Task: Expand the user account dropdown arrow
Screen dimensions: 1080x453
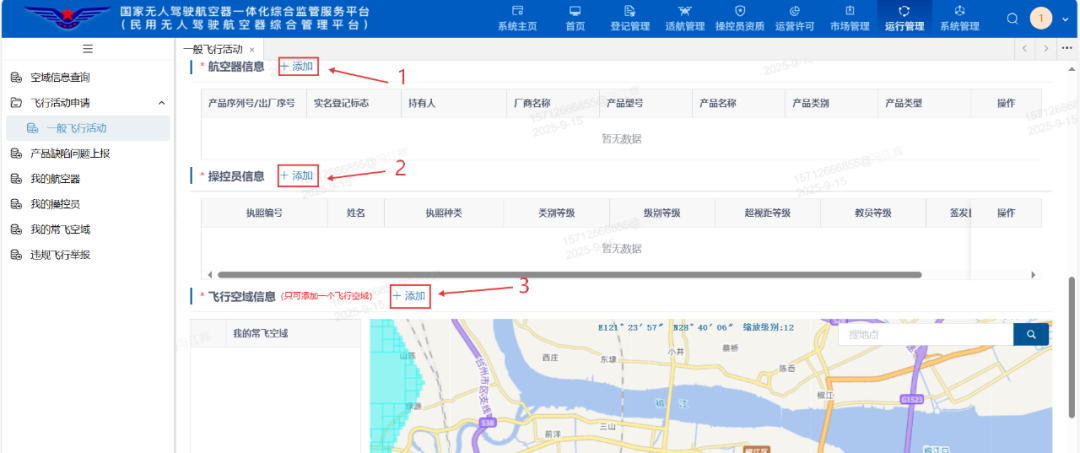Action: click(x=1066, y=19)
